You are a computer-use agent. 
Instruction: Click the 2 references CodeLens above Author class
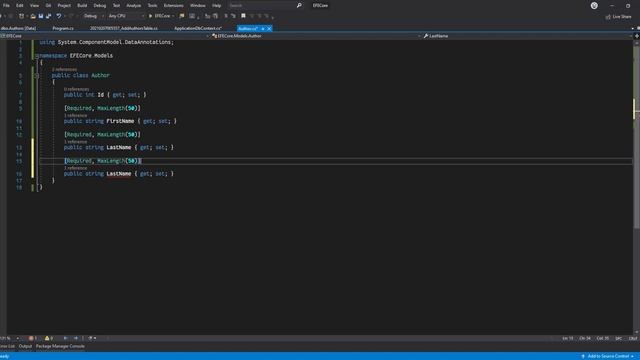64,69
